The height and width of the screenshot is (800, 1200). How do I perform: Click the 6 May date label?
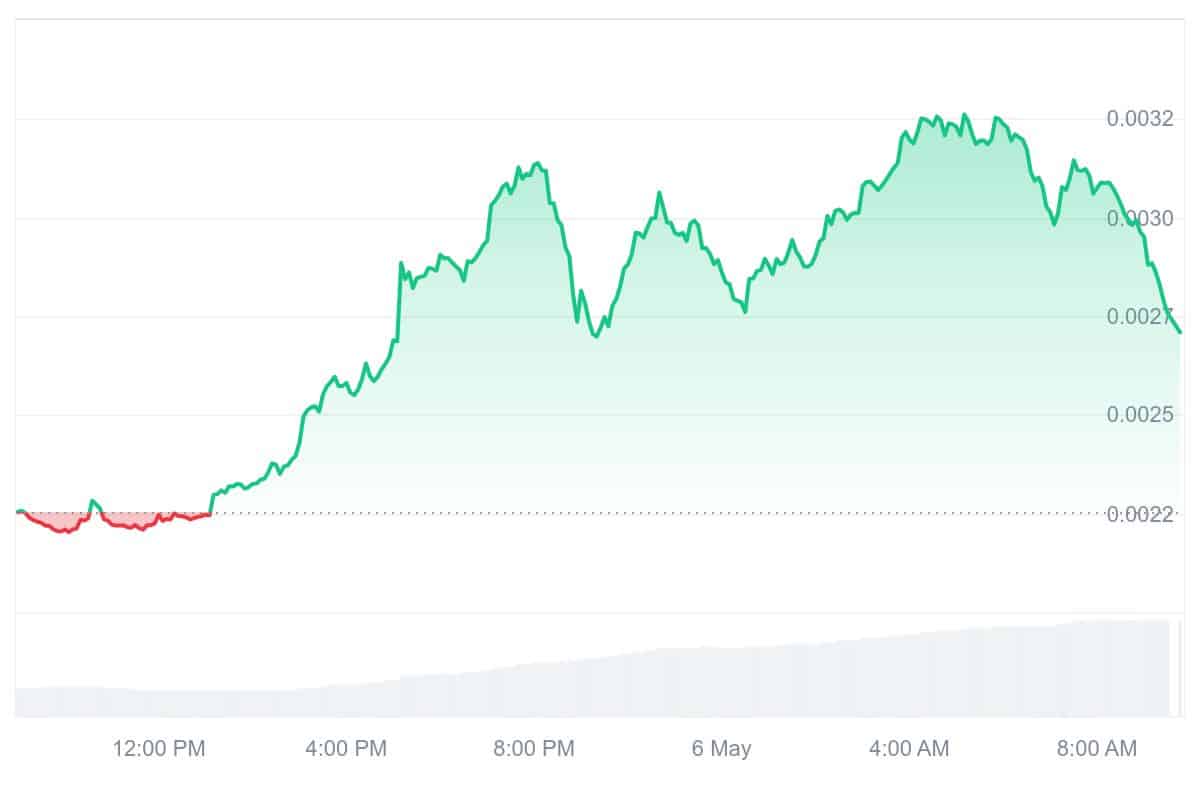point(721,748)
